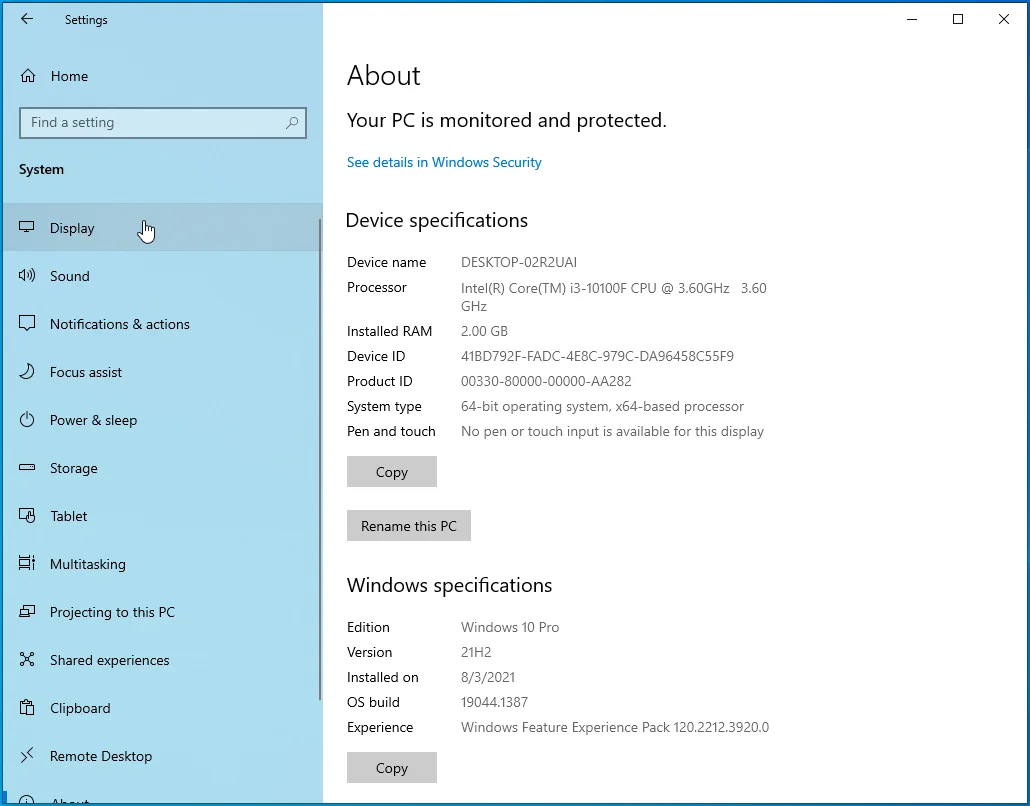The image size is (1030, 806).
Task: Click the Shared experiences icon
Action: [26, 659]
